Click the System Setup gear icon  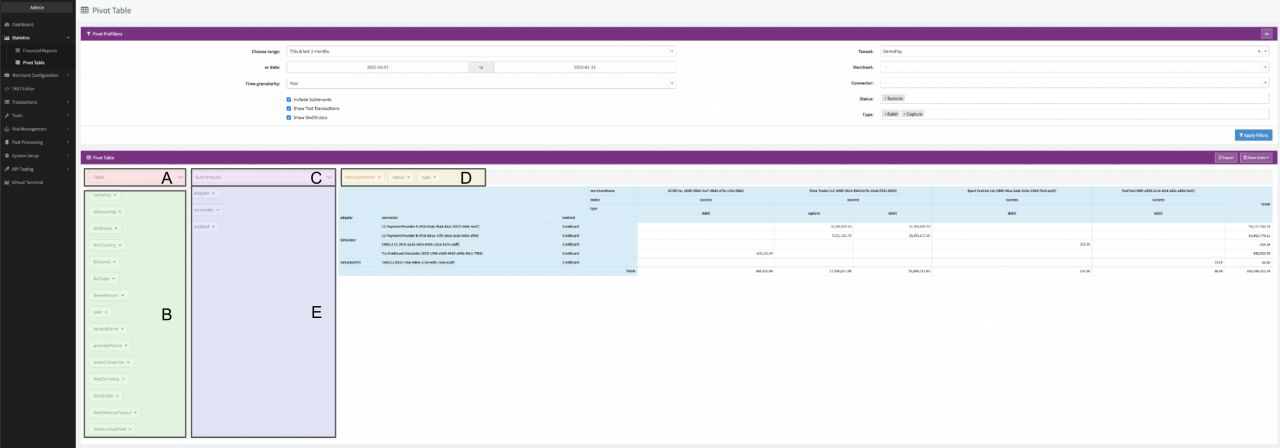pyautogui.click(x=8, y=156)
